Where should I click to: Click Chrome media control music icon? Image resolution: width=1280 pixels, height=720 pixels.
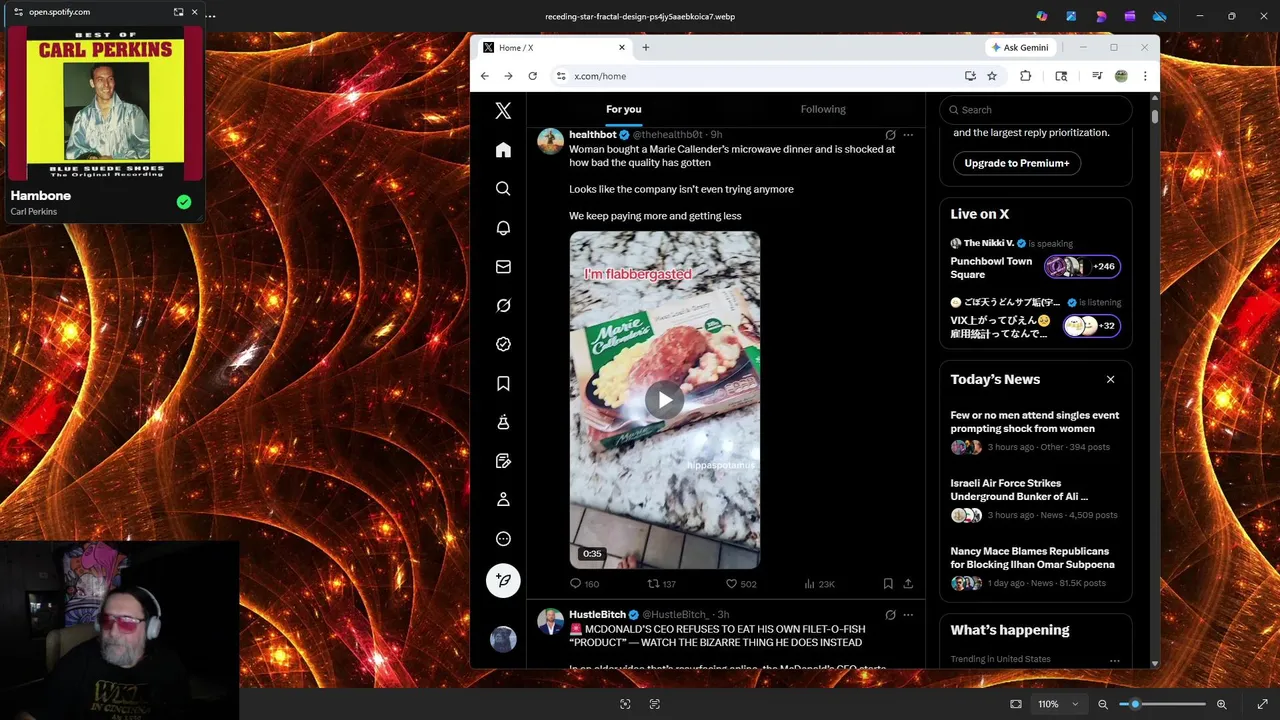click(1097, 76)
